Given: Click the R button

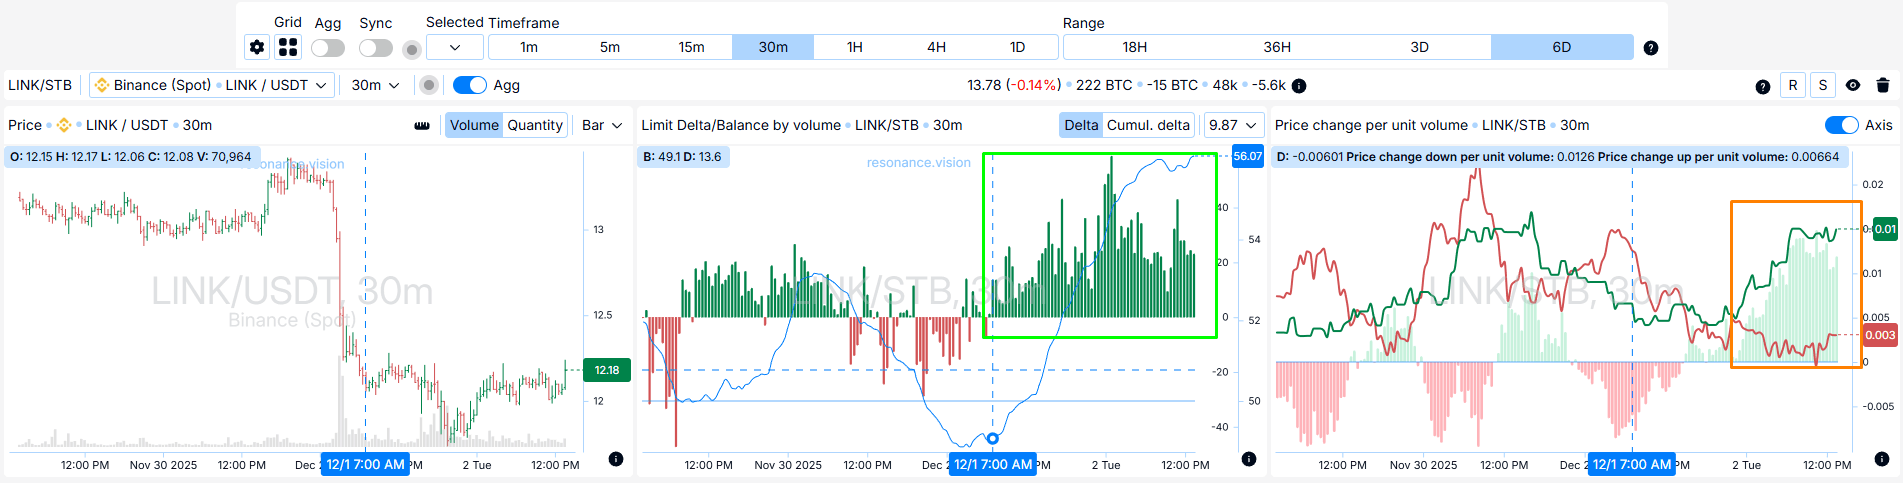Looking at the screenshot, I should pyautogui.click(x=1792, y=85).
